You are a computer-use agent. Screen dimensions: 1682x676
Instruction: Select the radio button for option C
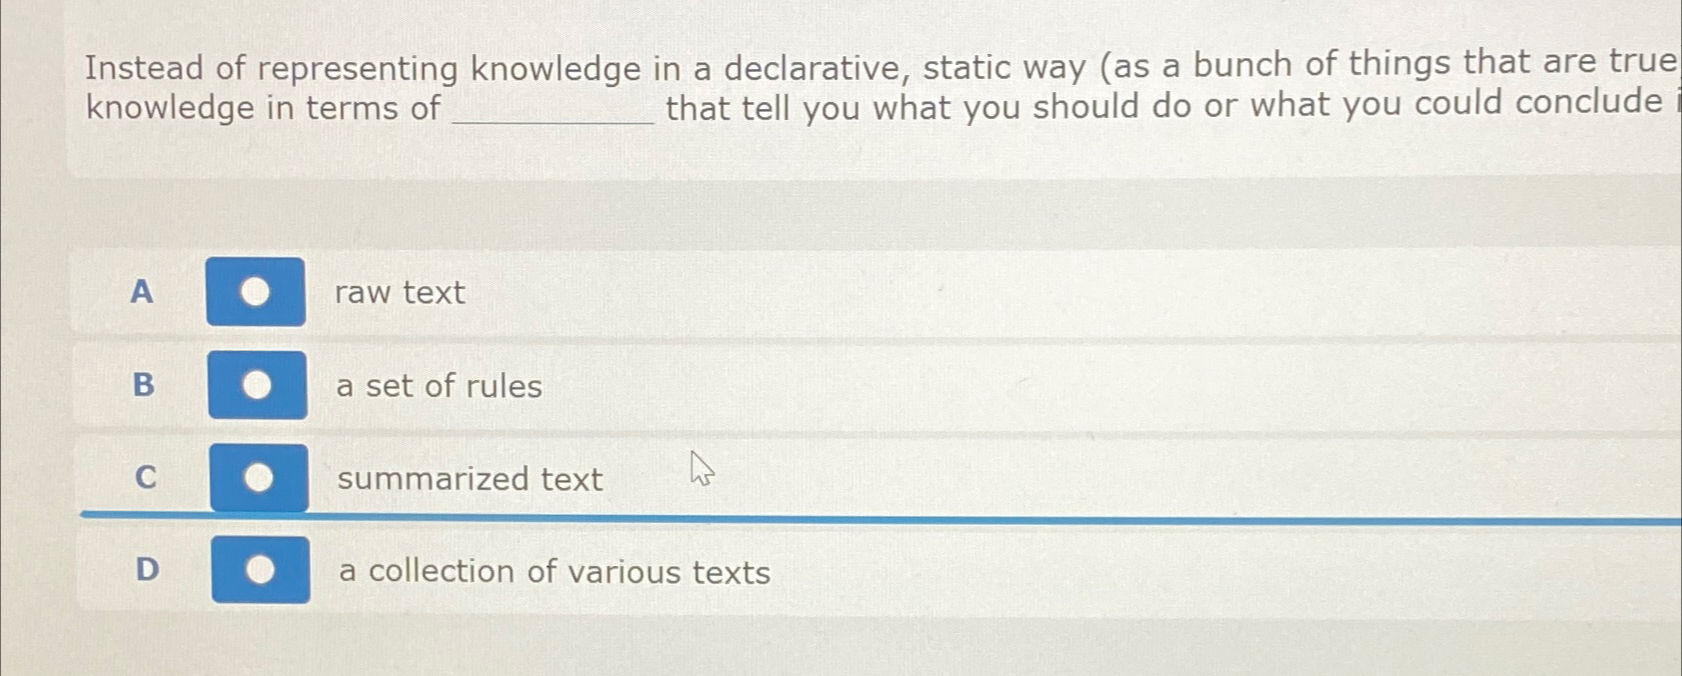pos(261,479)
